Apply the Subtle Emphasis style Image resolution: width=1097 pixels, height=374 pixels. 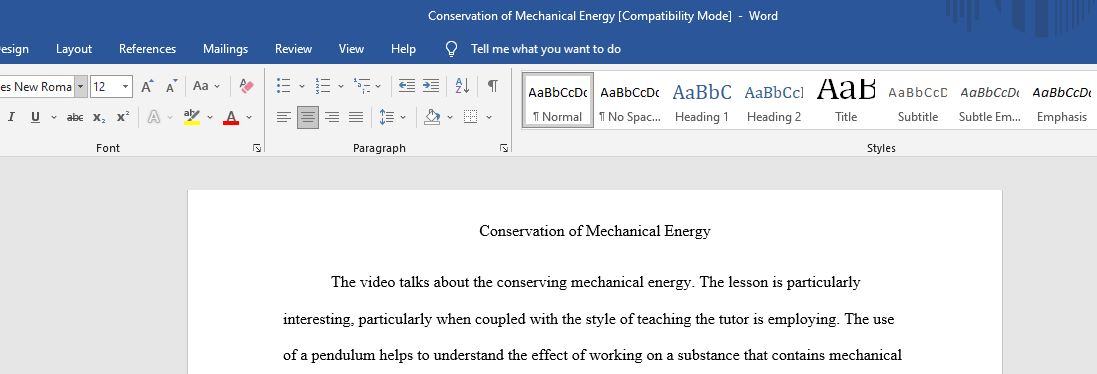point(989,101)
